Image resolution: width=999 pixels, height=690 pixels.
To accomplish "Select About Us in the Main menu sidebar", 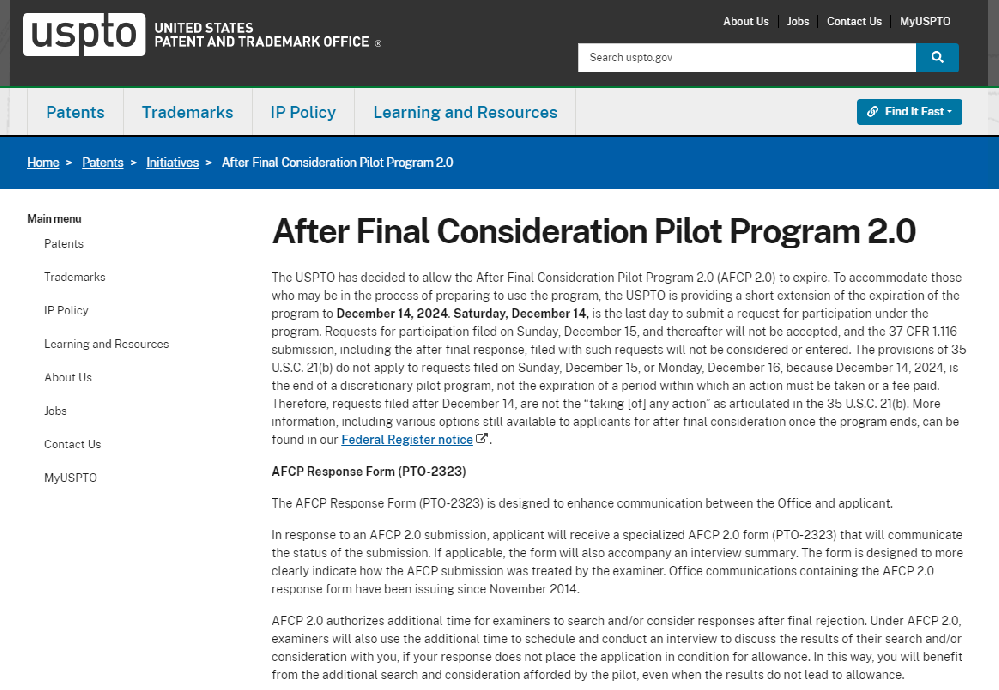I will click(x=68, y=377).
